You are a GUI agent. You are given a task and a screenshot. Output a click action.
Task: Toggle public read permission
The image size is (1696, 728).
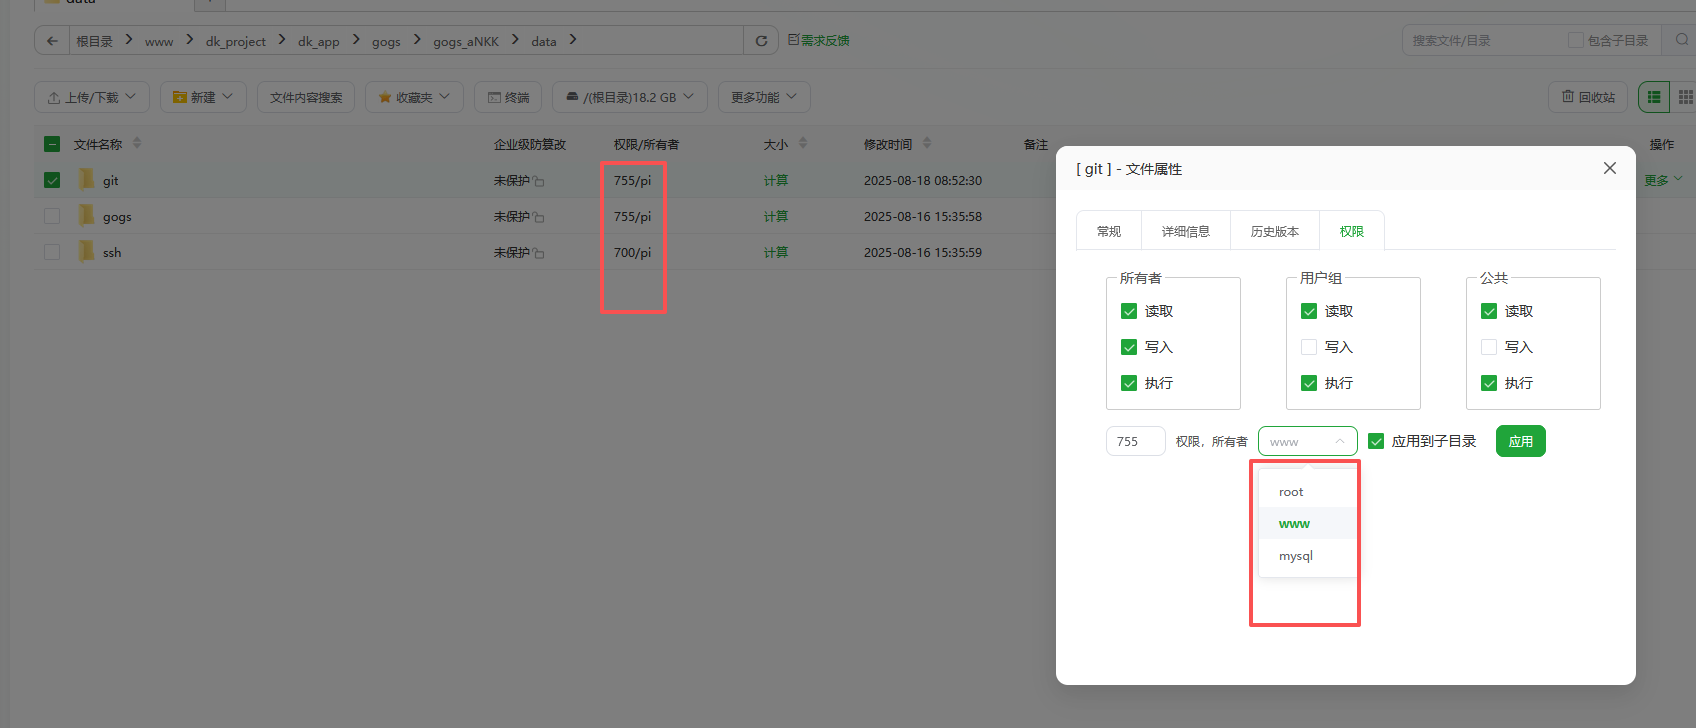[1489, 311]
